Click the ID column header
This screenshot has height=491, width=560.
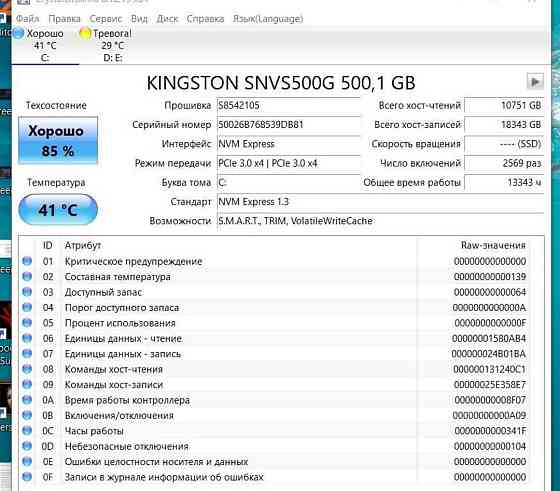48,245
